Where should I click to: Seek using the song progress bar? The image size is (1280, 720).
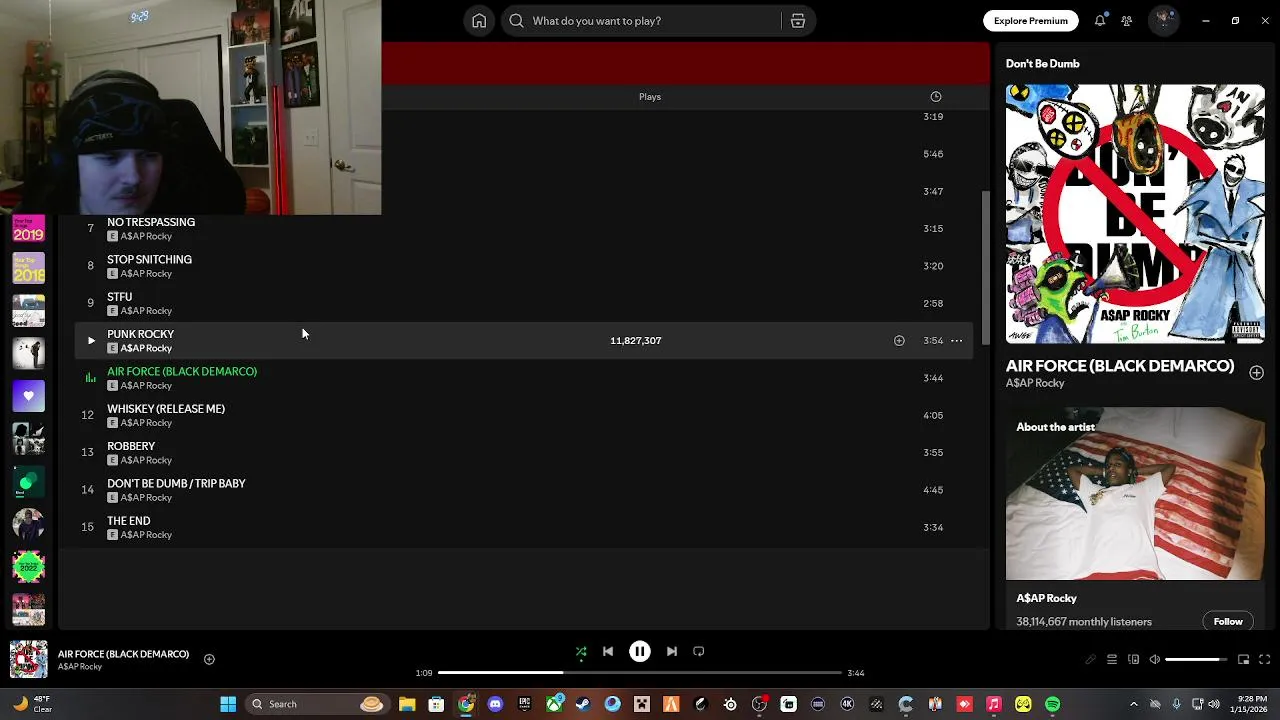click(640, 673)
